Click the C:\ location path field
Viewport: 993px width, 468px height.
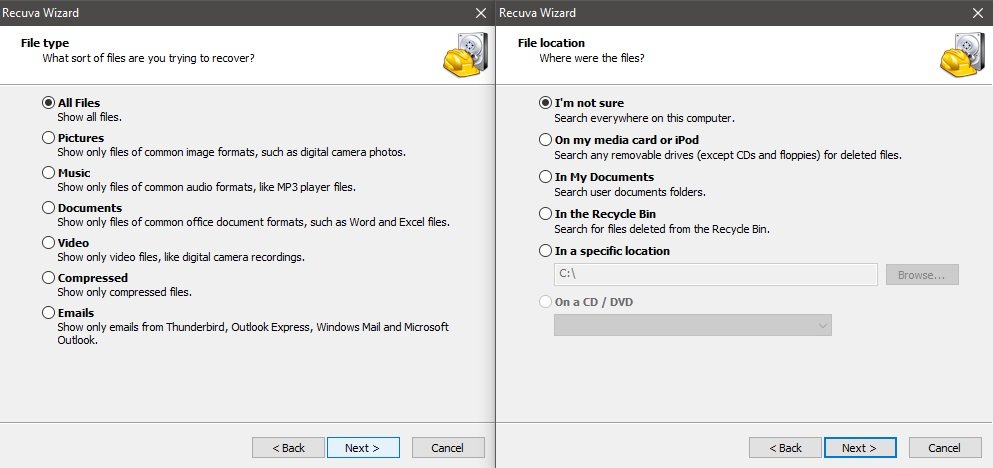[x=716, y=275]
